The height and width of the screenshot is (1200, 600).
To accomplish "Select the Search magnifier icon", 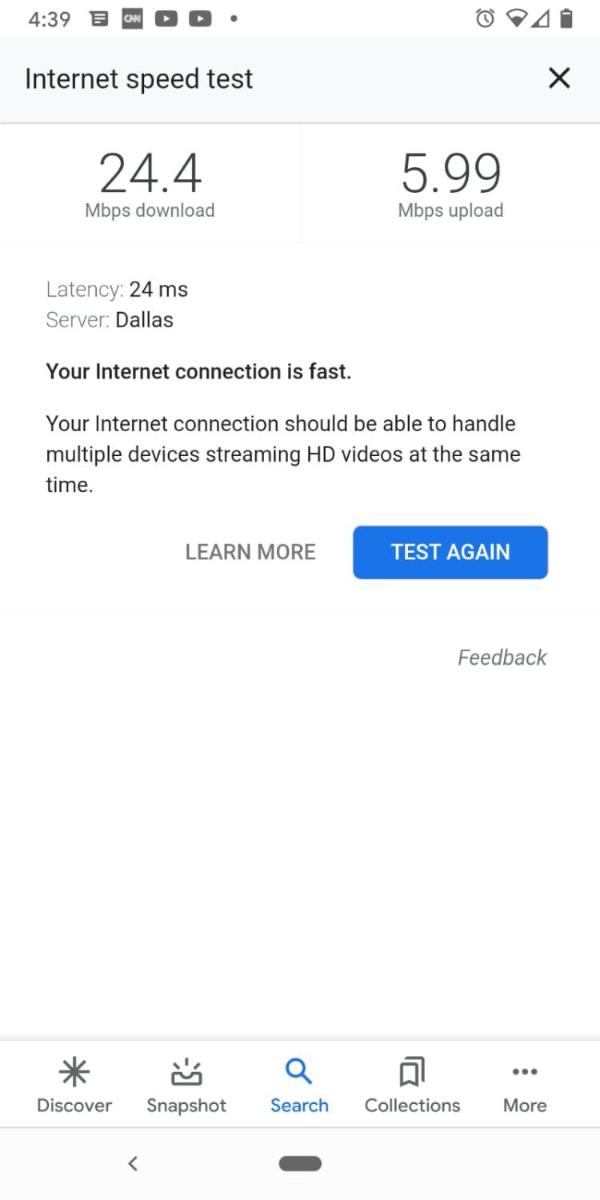I will click(299, 1071).
